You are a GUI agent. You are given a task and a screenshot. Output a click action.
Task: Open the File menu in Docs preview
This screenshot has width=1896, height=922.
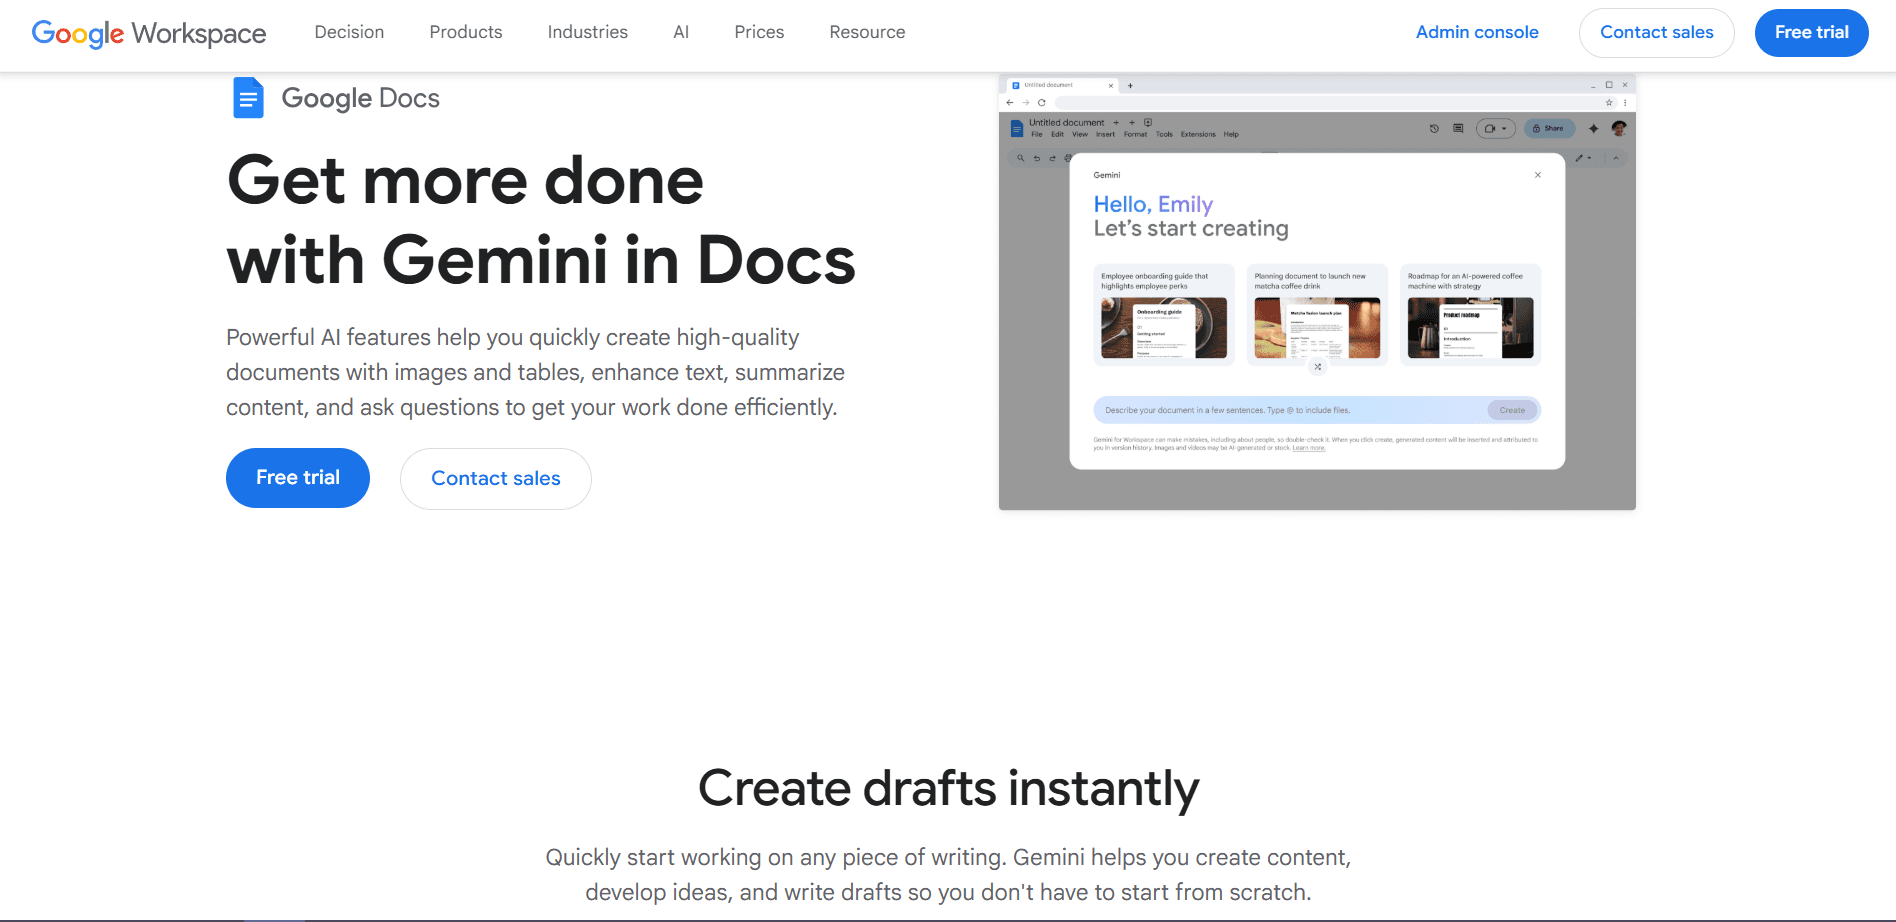pos(1037,134)
